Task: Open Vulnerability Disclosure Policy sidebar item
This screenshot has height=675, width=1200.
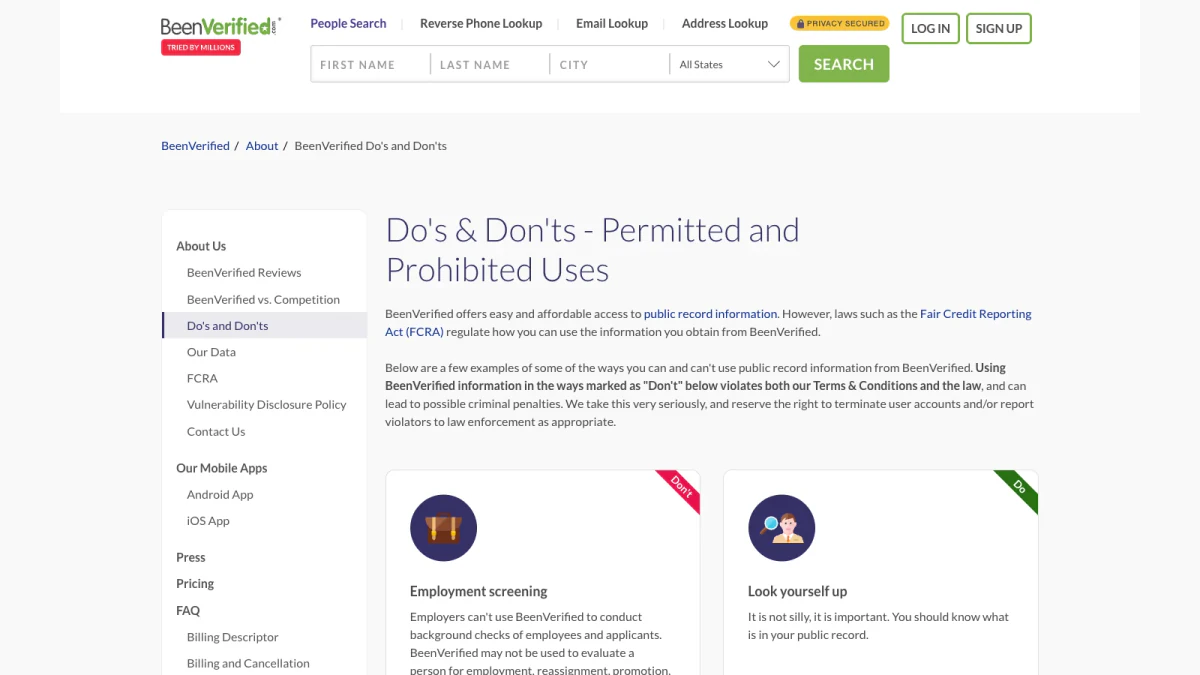Action: coord(266,405)
